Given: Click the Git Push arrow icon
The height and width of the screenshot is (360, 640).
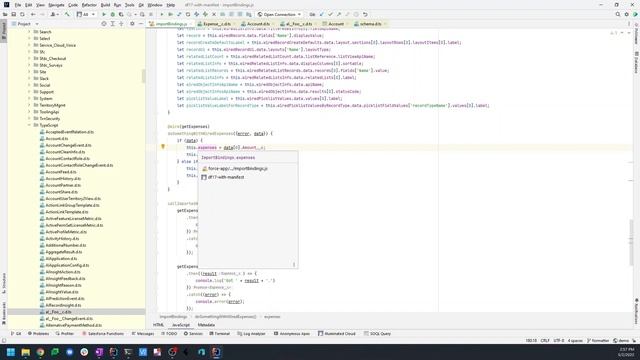Looking at the screenshot, I should (x=339, y=14).
